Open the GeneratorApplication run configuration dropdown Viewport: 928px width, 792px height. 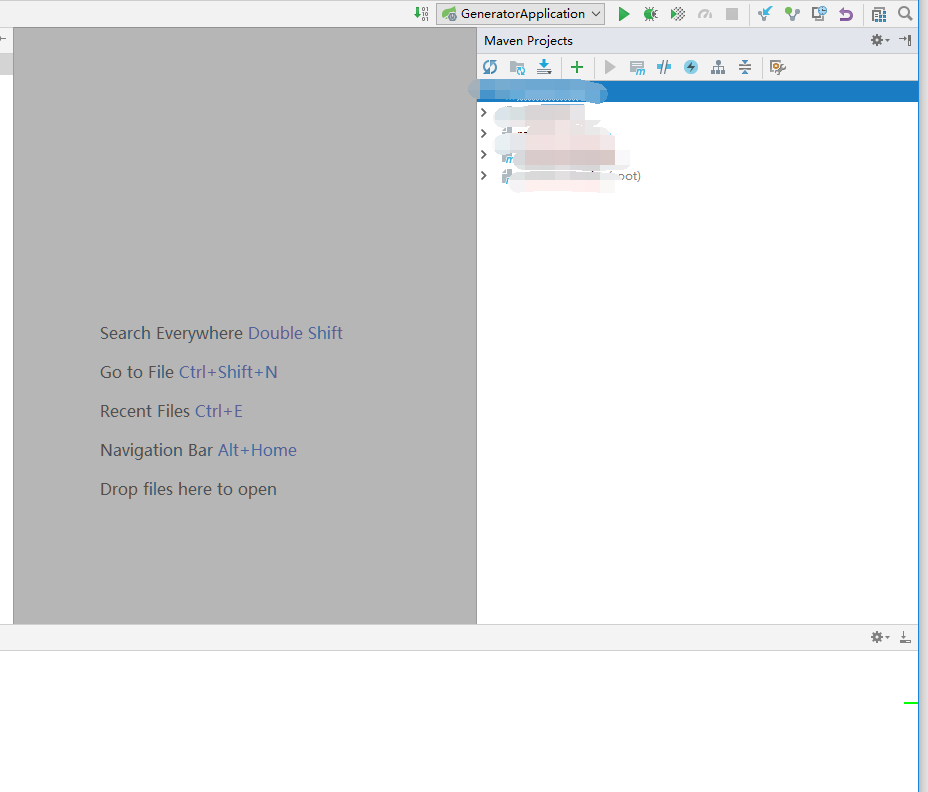520,14
